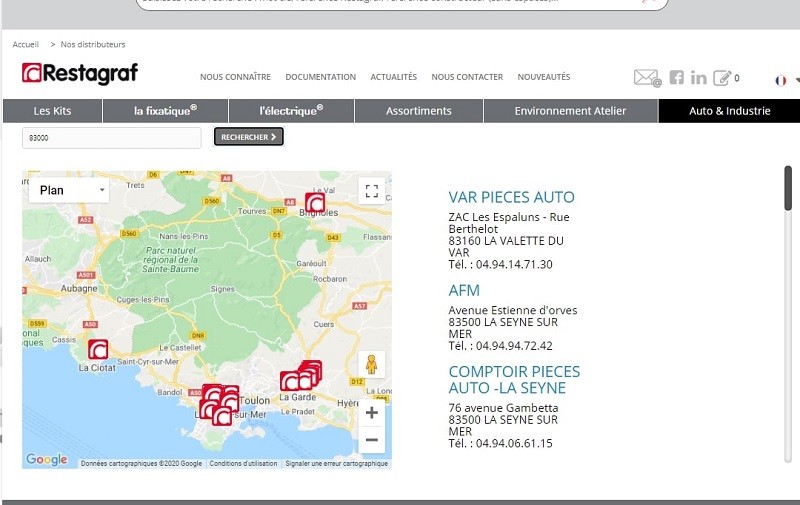The height and width of the screenshot is (505, 800).
Task: Open the quote list notepad icon
Action: (x=722, y=78)
